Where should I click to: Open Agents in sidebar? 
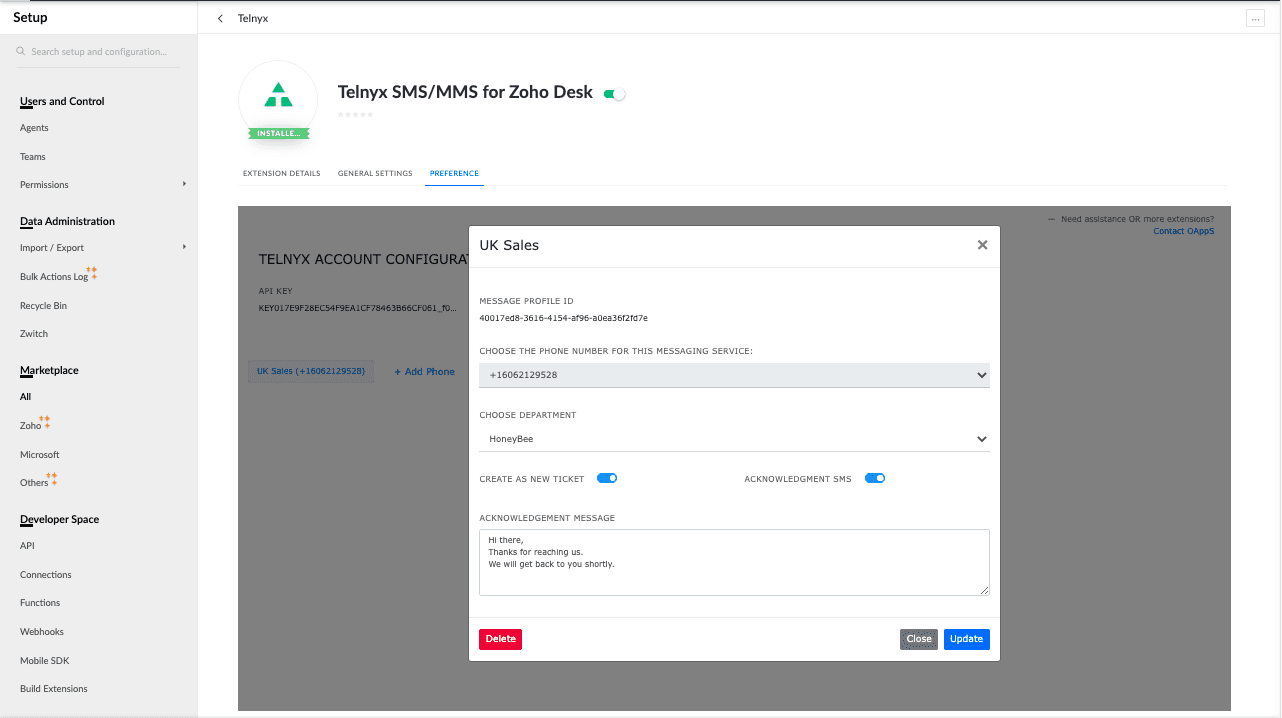(34, 128)
